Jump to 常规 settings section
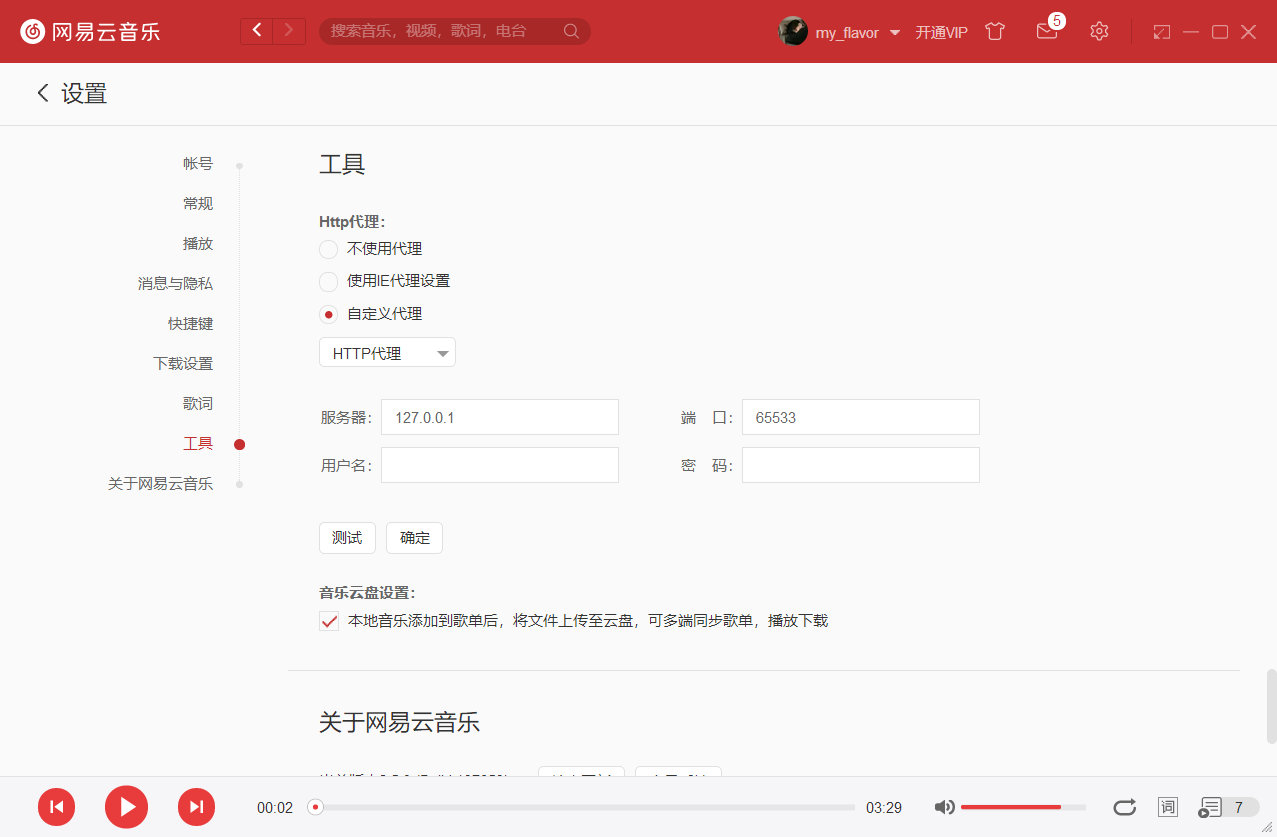The height and width of the screenshot is (837, 1277). (198, 204)
